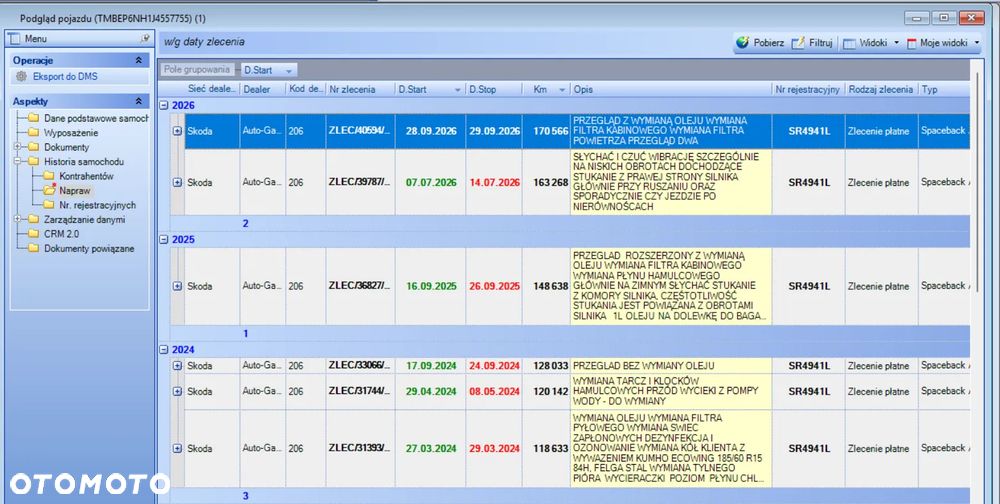Click the Pobierz button
Image resolution: width=1000 pixels, height=504 pixels.
coord(760,43)
